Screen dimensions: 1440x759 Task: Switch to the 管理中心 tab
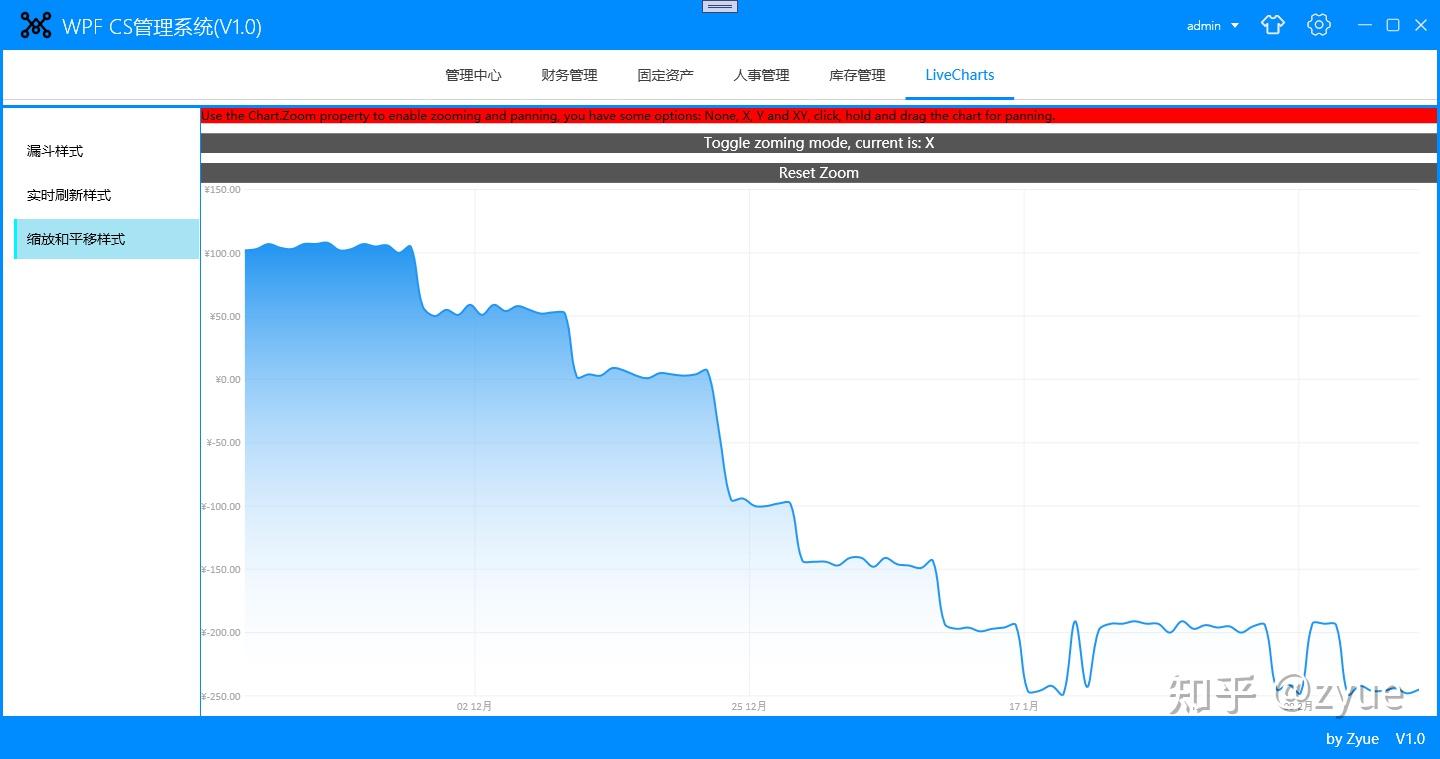pyautogui.click(x=473, y=75)
